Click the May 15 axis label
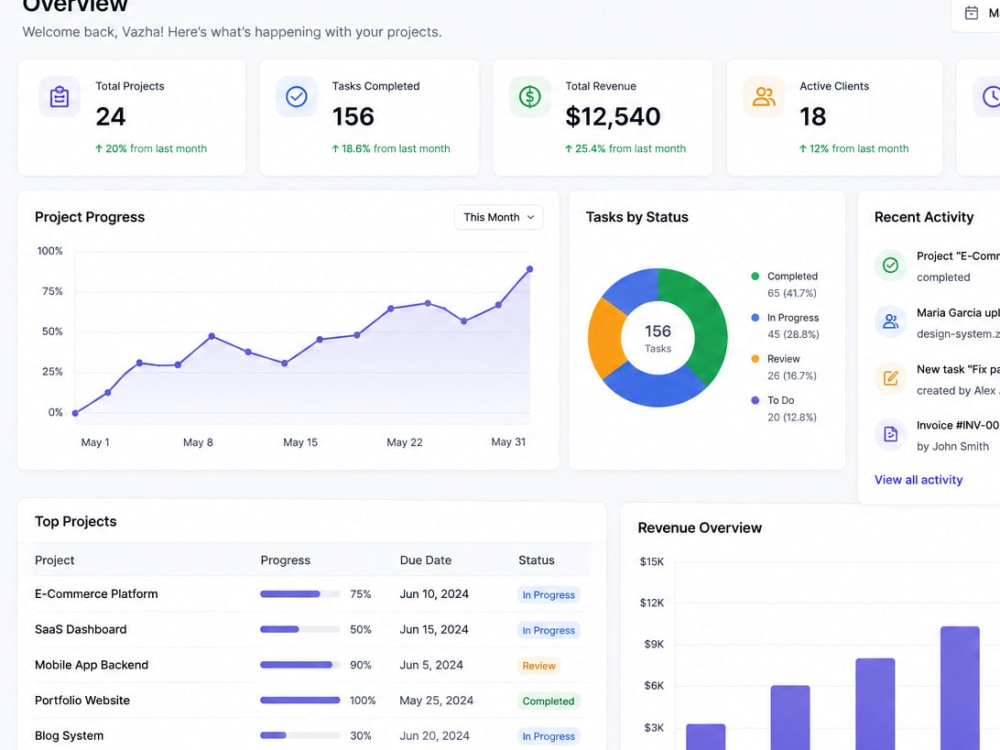Screen dimensions: 1000x750 coord(300,443)
